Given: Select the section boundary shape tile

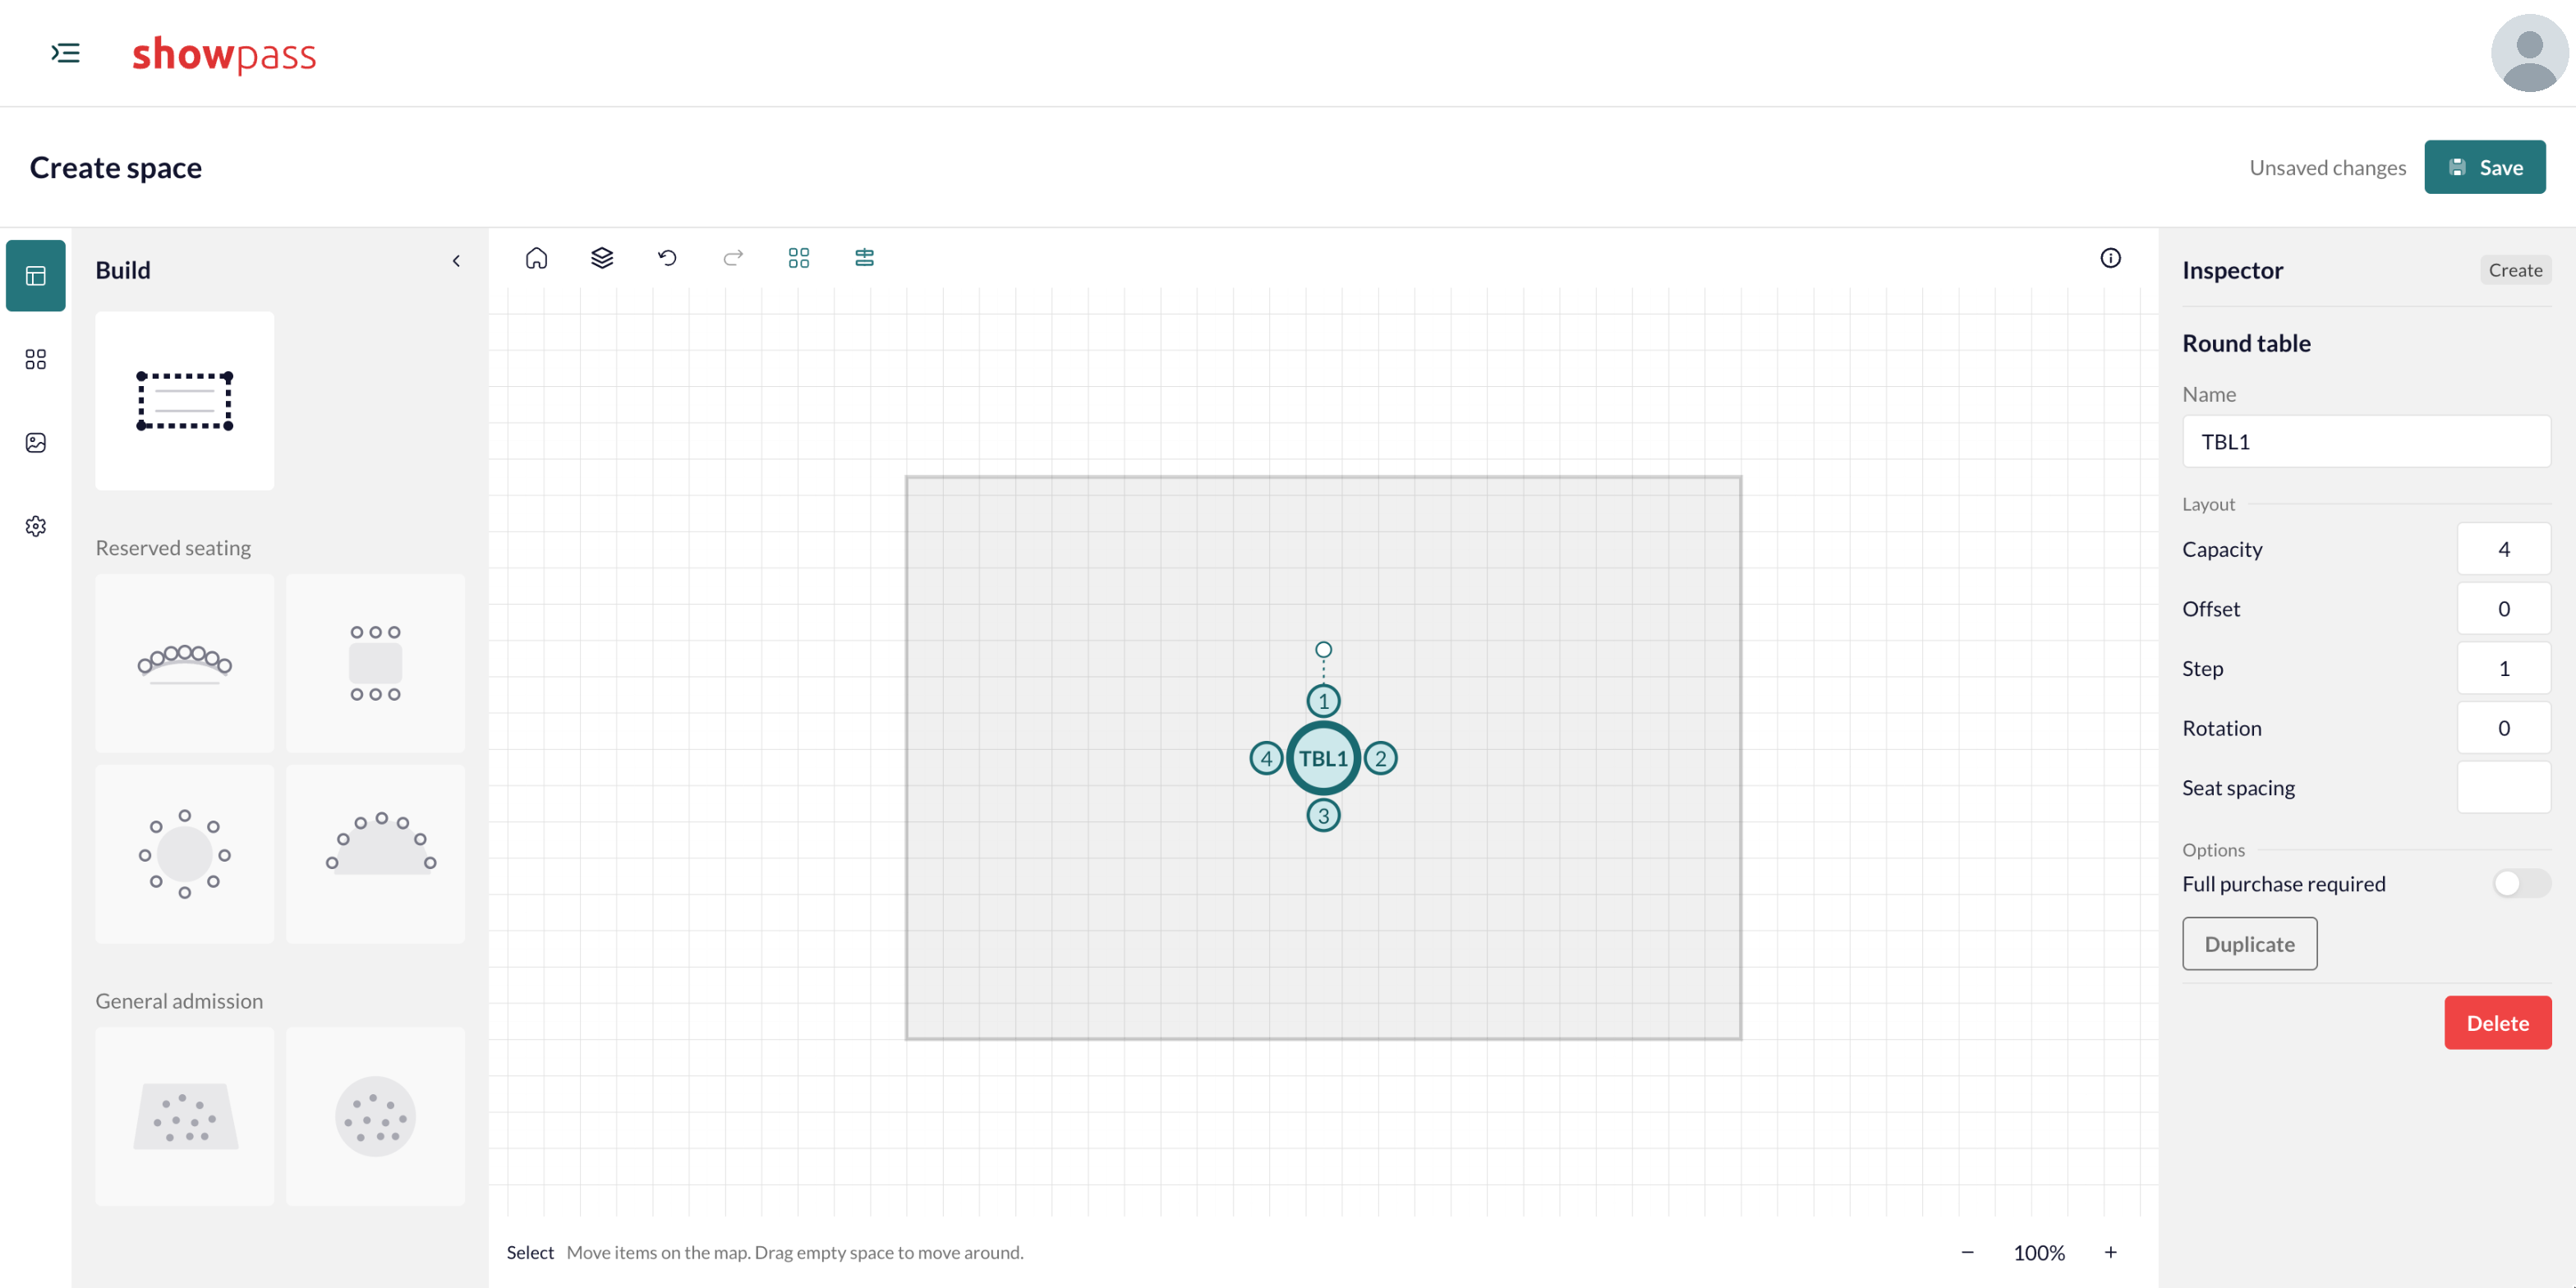Looking at the screenshot, I should 184,401.
